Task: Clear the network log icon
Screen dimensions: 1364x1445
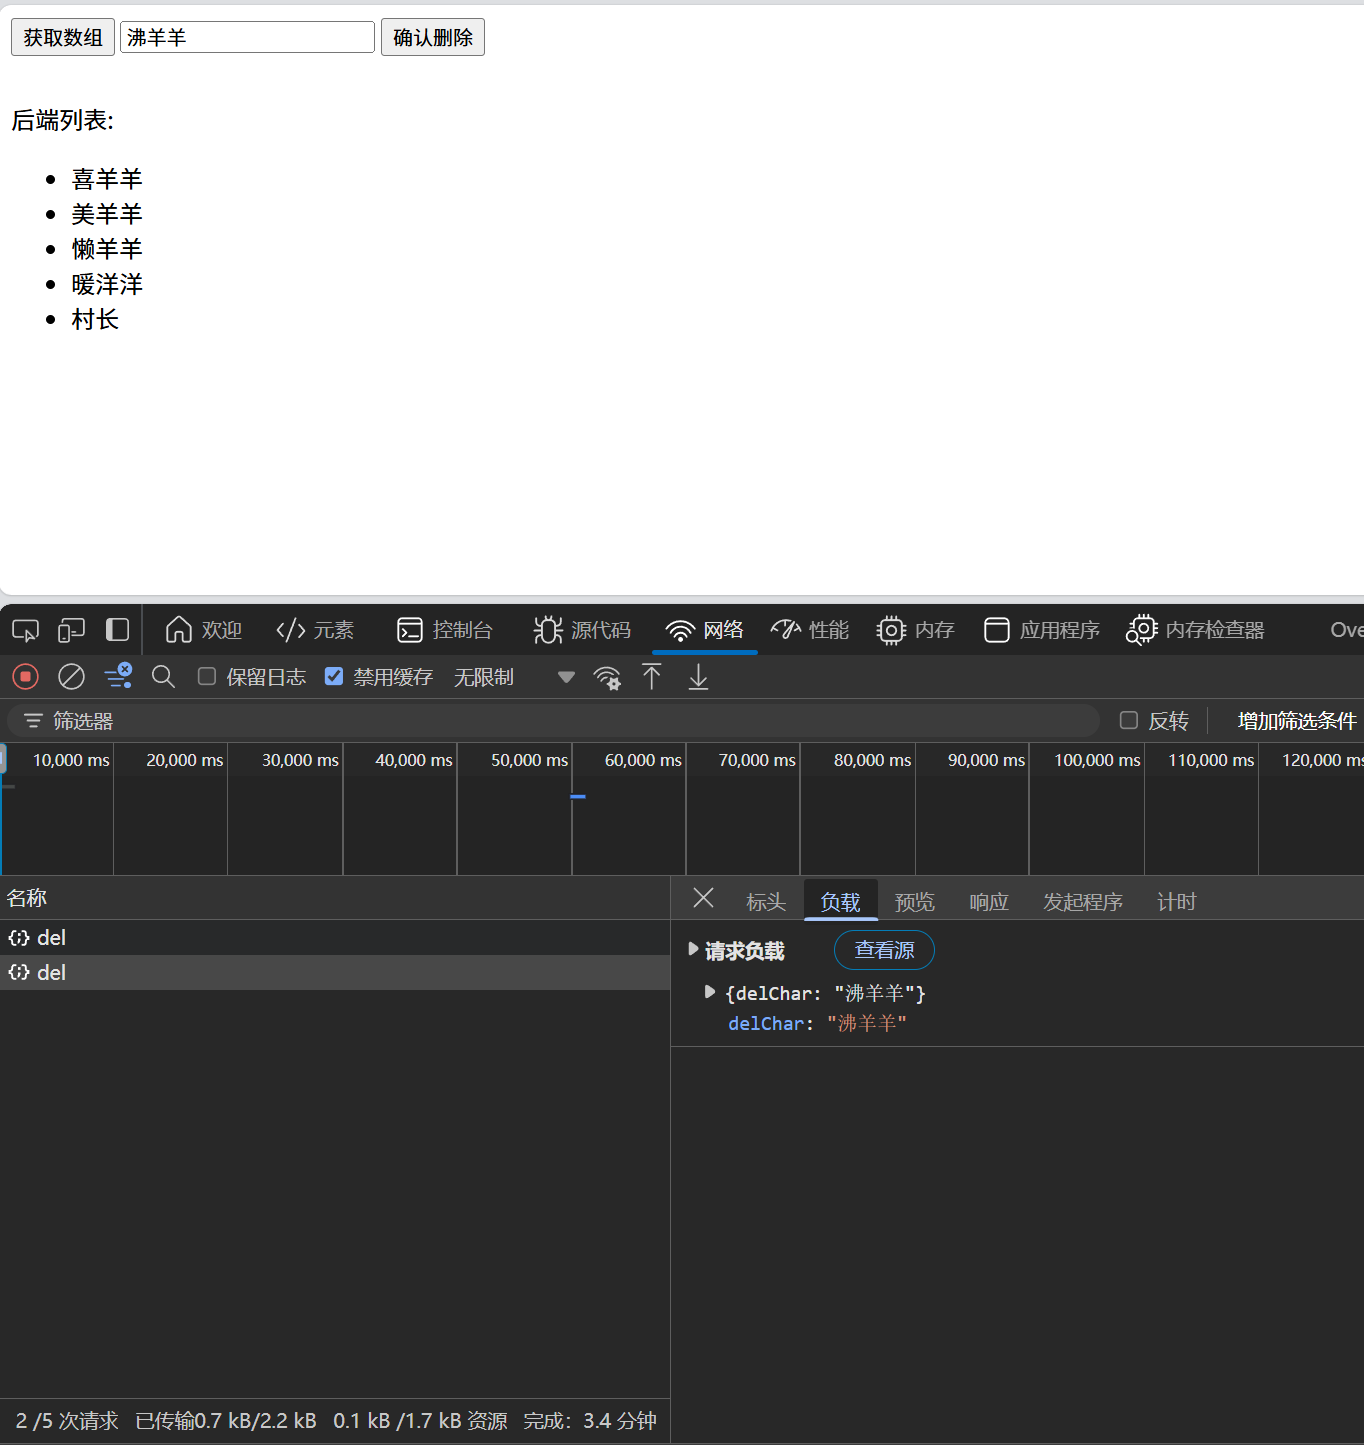Action: coord(71,677)
